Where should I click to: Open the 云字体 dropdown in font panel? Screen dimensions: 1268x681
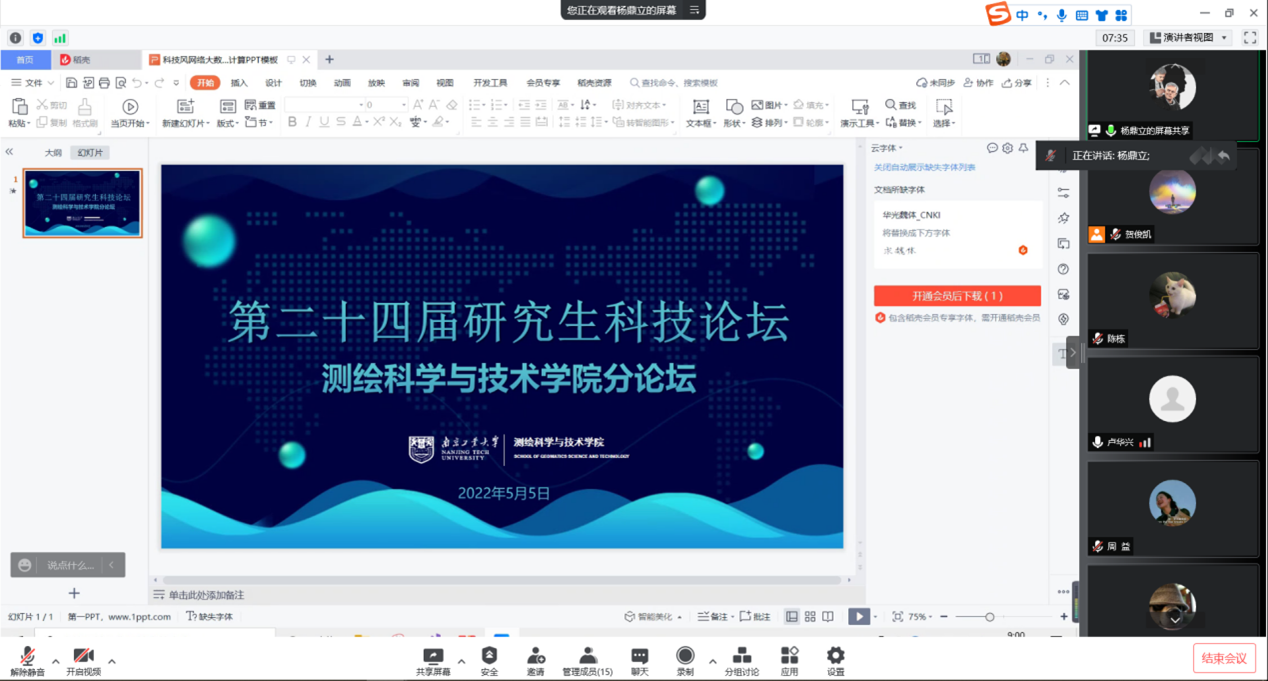coord(887,148)
